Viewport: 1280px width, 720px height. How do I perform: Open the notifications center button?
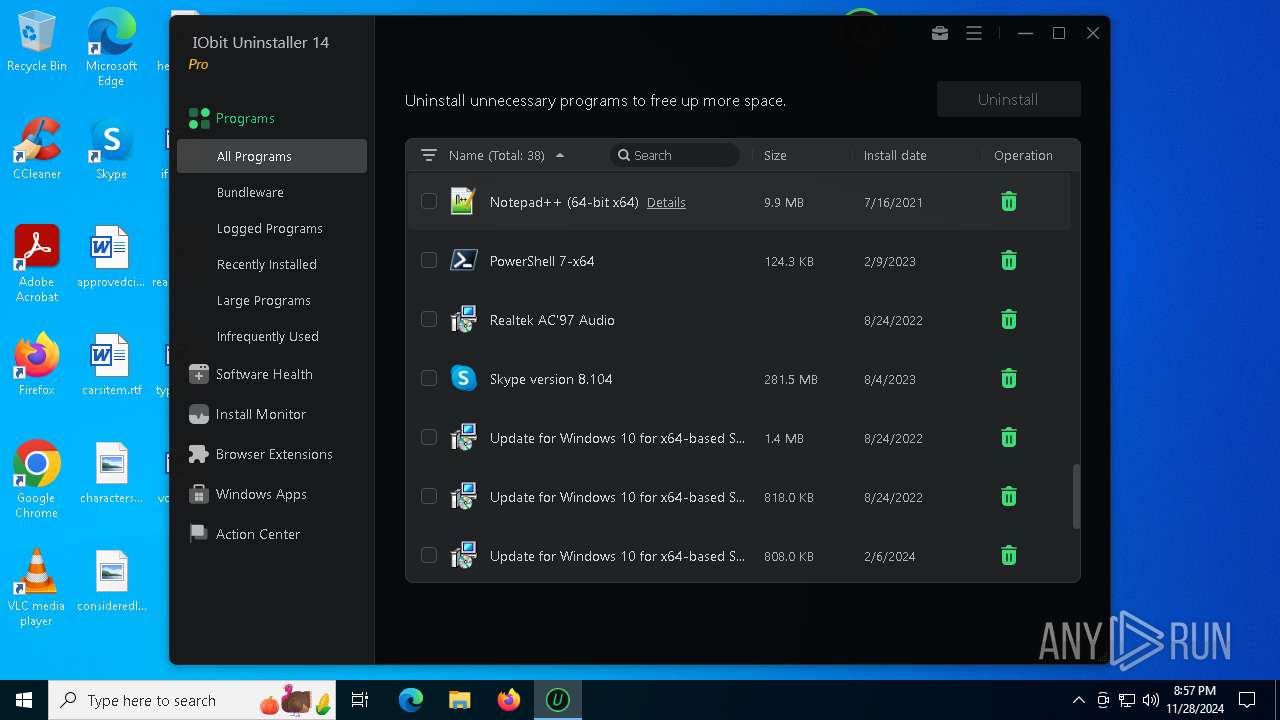pos(1247,700)
